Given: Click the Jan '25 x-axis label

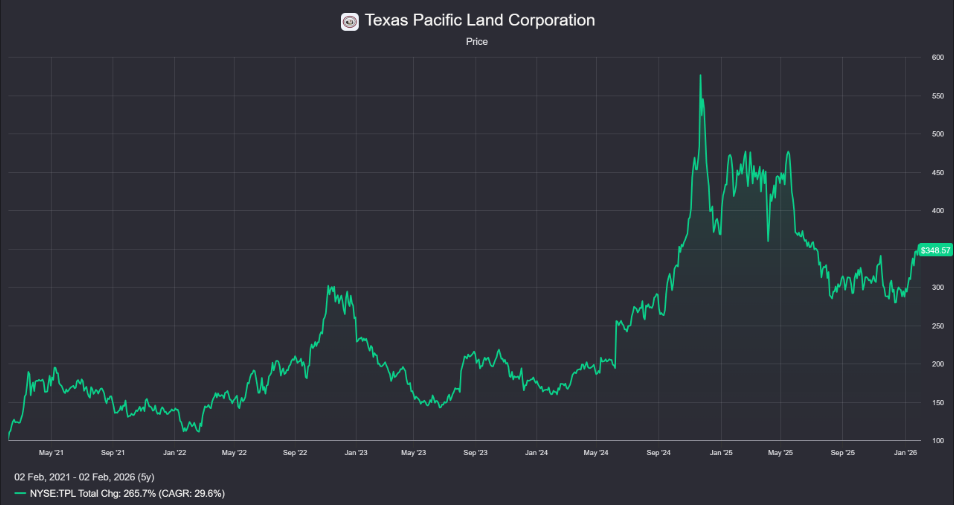Looking at the screenshot, I should coord(721,453).
